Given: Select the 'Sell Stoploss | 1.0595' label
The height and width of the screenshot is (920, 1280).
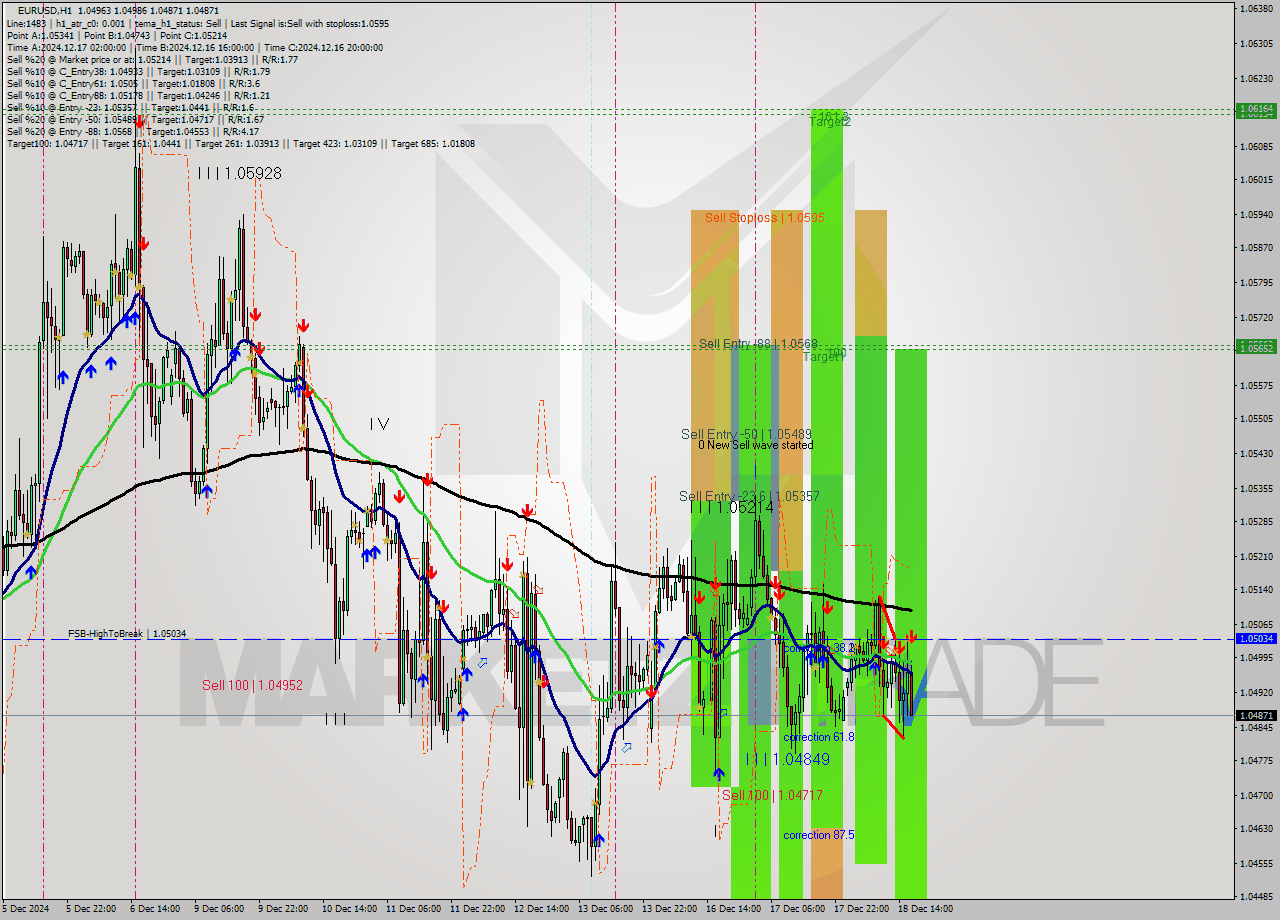Looking at the screenshot, I should (x=764, y=217).
